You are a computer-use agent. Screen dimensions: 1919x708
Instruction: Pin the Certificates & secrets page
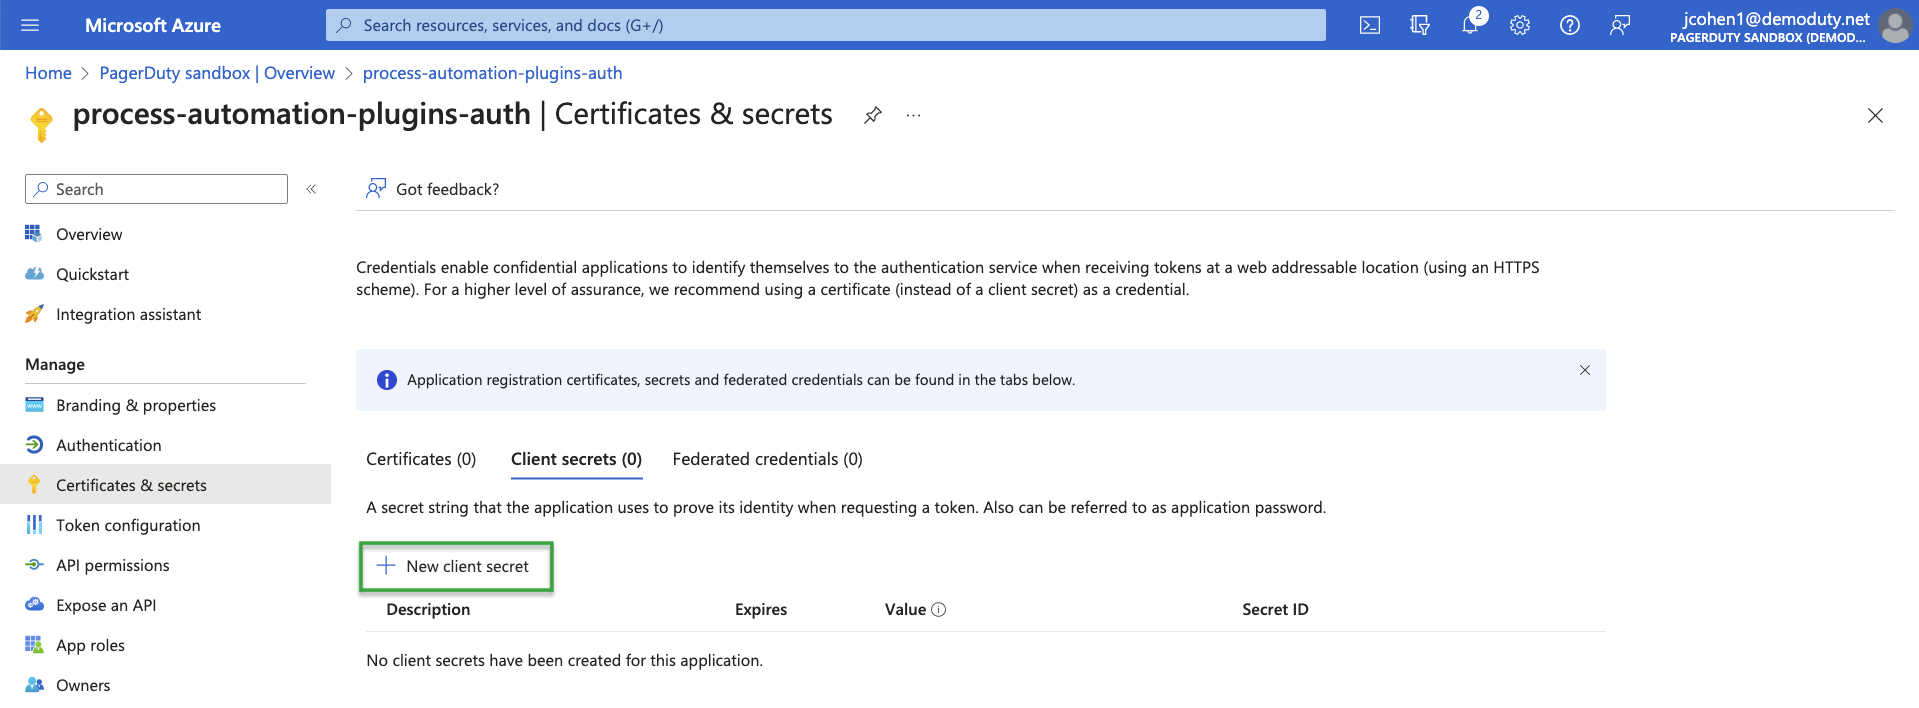point(873,115)
